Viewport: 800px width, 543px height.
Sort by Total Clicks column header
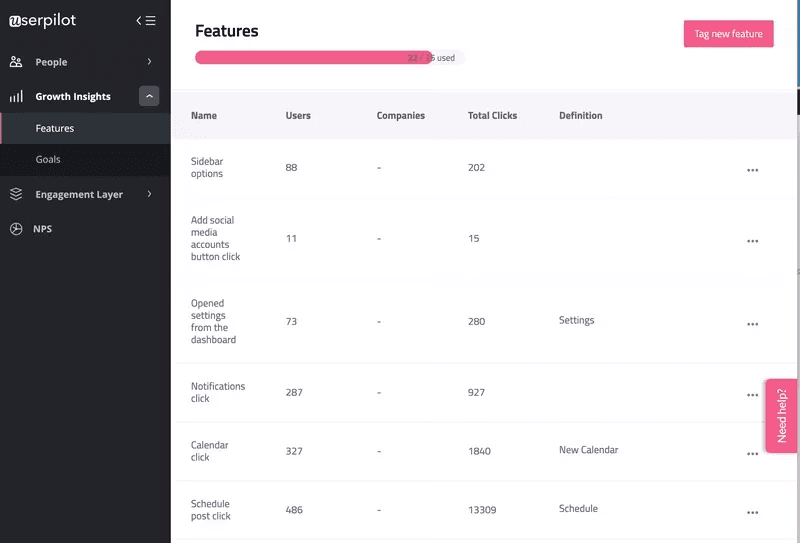tap(492, 116)
